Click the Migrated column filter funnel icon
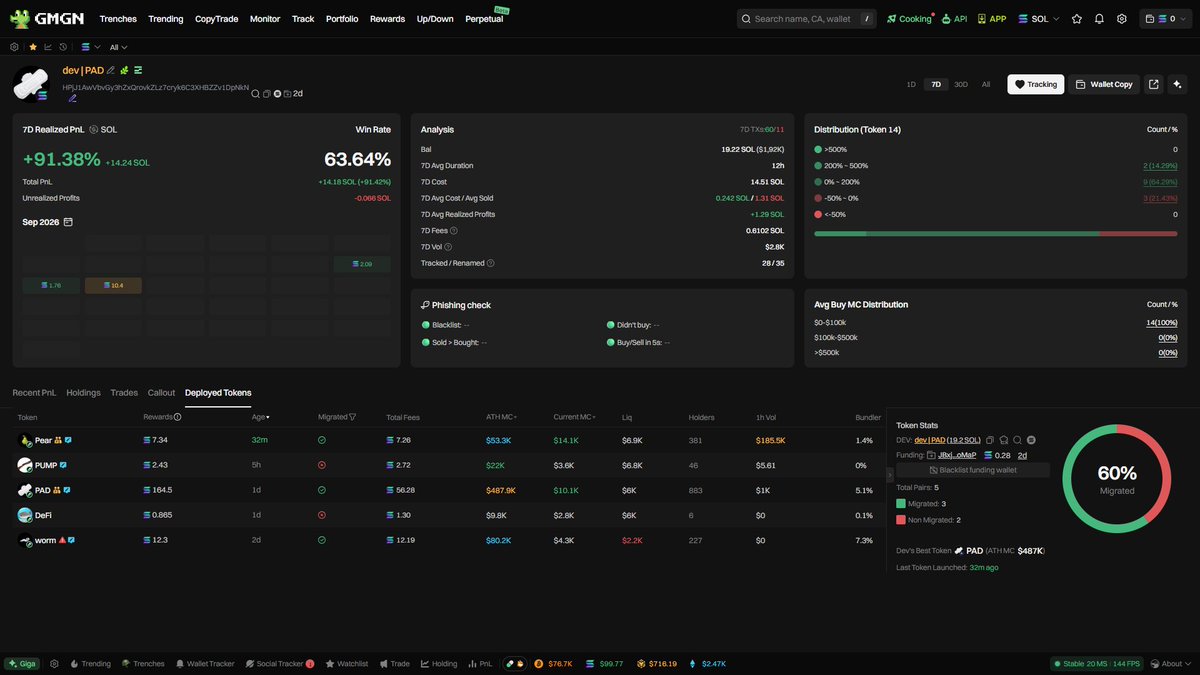Screen dimensions: 1200x675 point(353,417)
